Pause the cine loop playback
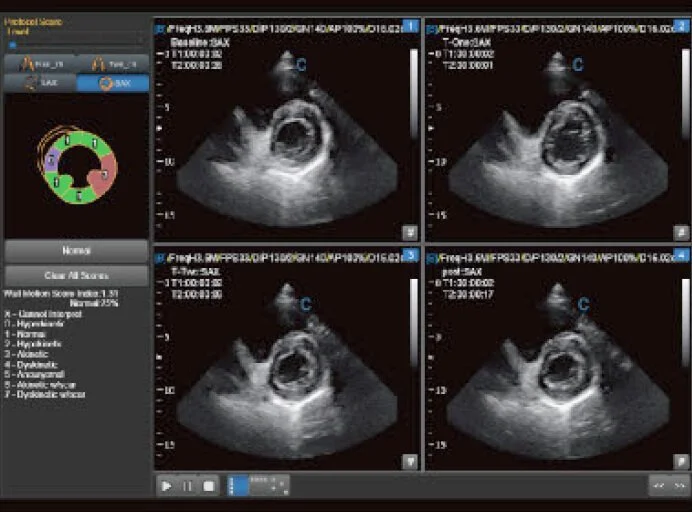The width and height of the screenshot is (692, 512). [187, 486]
